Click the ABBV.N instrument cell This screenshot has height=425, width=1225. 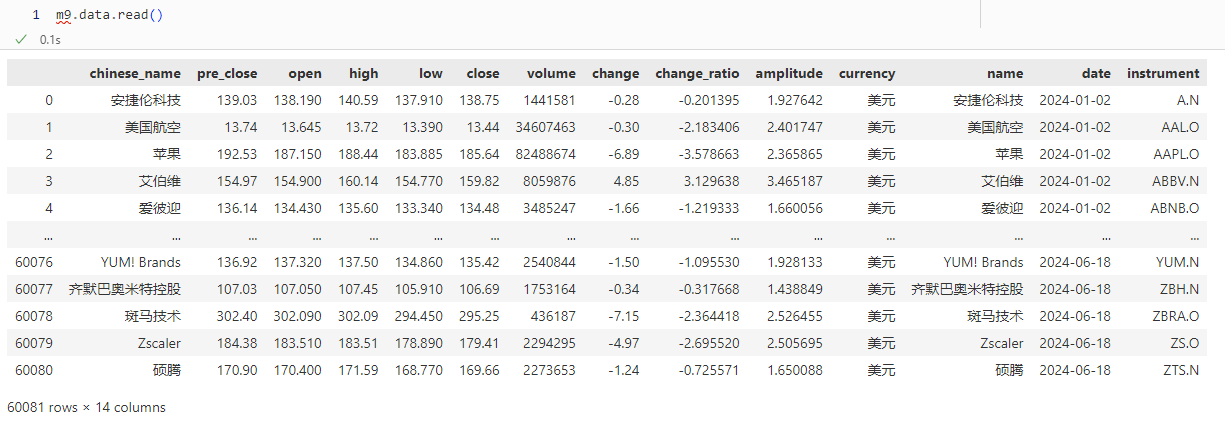click(1177, 181)
